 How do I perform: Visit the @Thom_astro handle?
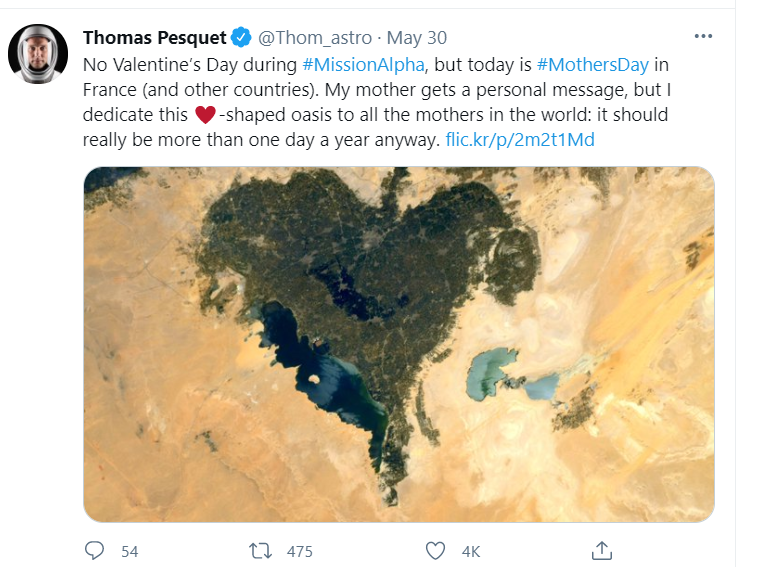click(315, 38)
